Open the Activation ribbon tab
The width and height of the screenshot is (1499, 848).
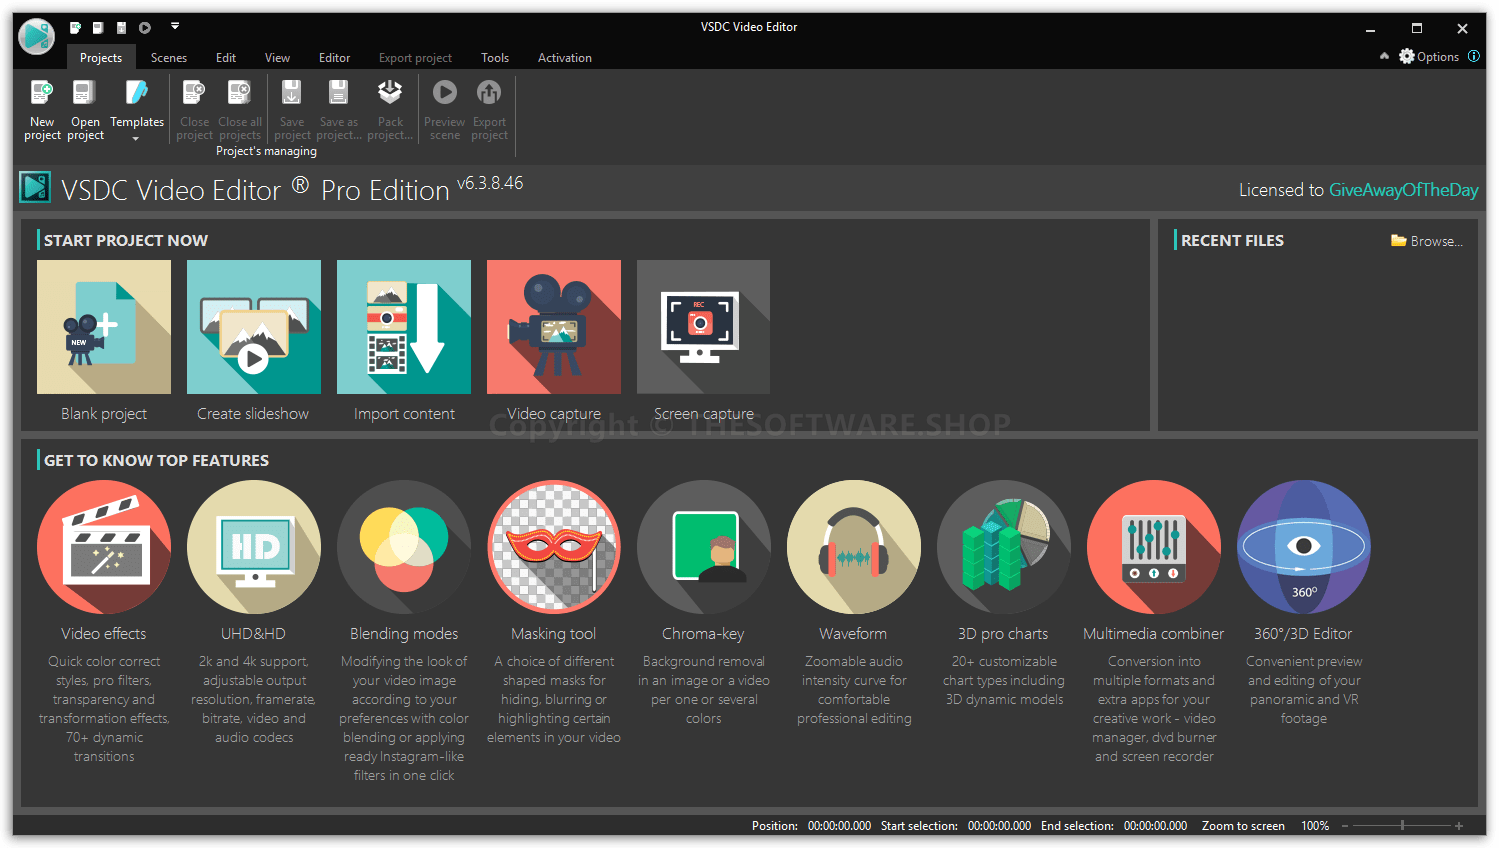(565, 58)
